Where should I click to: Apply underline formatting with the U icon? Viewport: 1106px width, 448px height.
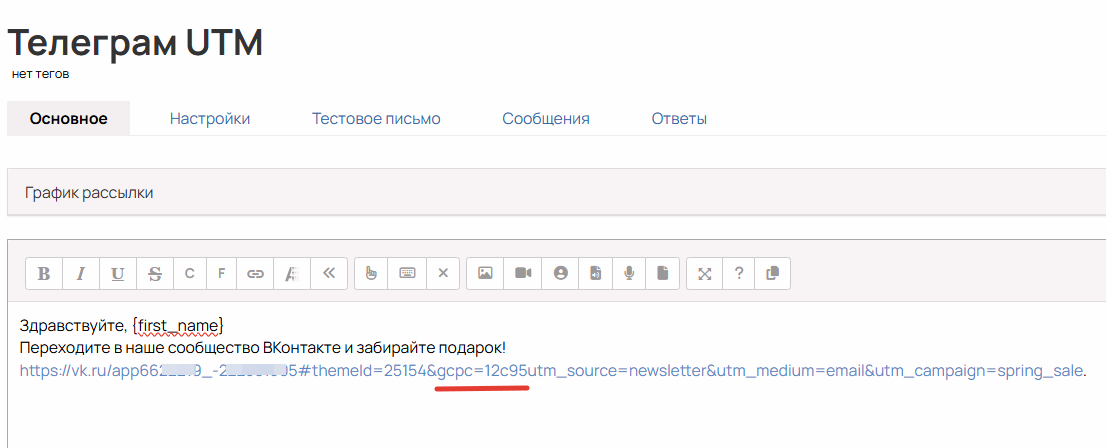point(118,274)
